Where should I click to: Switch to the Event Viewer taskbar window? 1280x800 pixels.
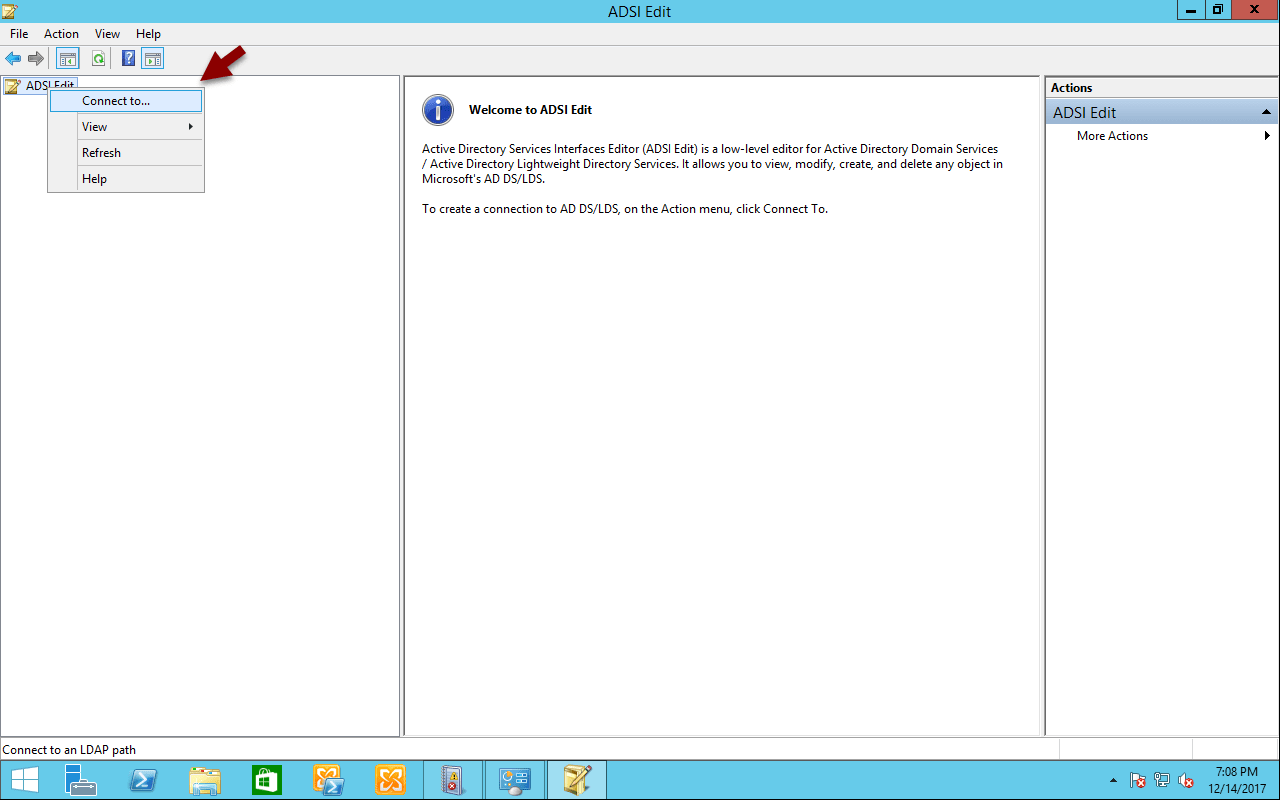453,780
